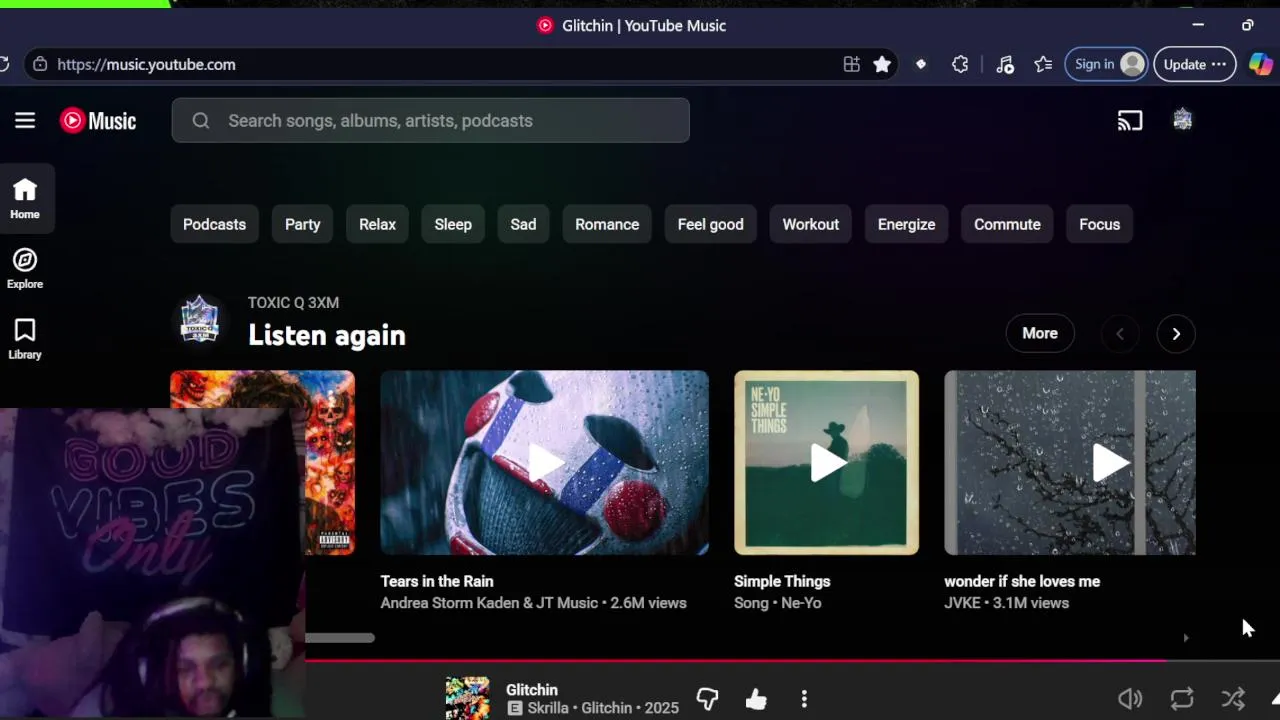
Task: Click the More button in Listen again
Action: (1040, 333)
